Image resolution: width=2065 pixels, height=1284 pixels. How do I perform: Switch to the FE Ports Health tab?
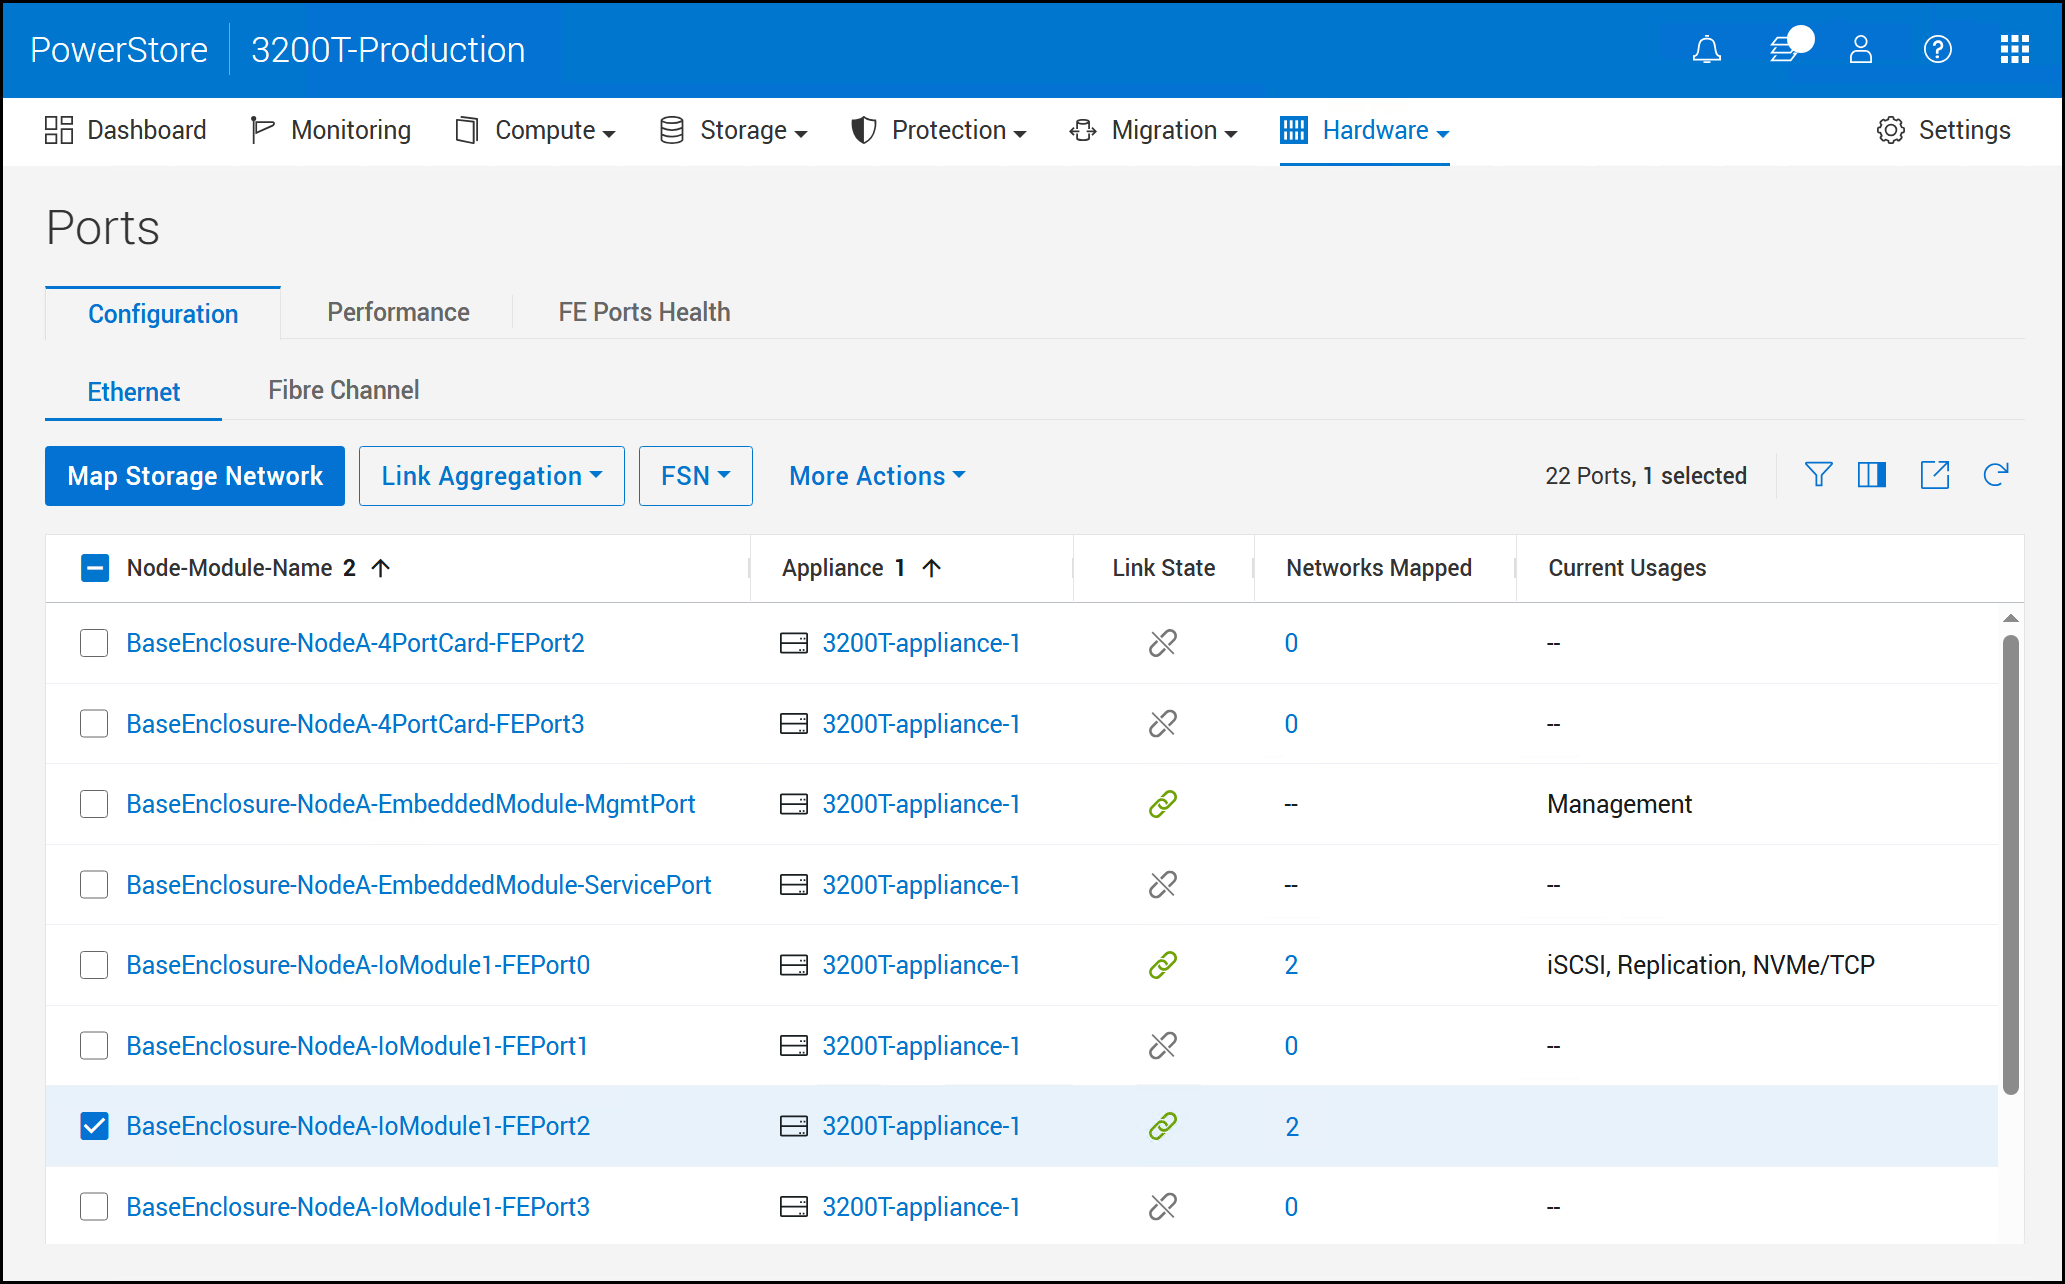[x=644, y=312]
